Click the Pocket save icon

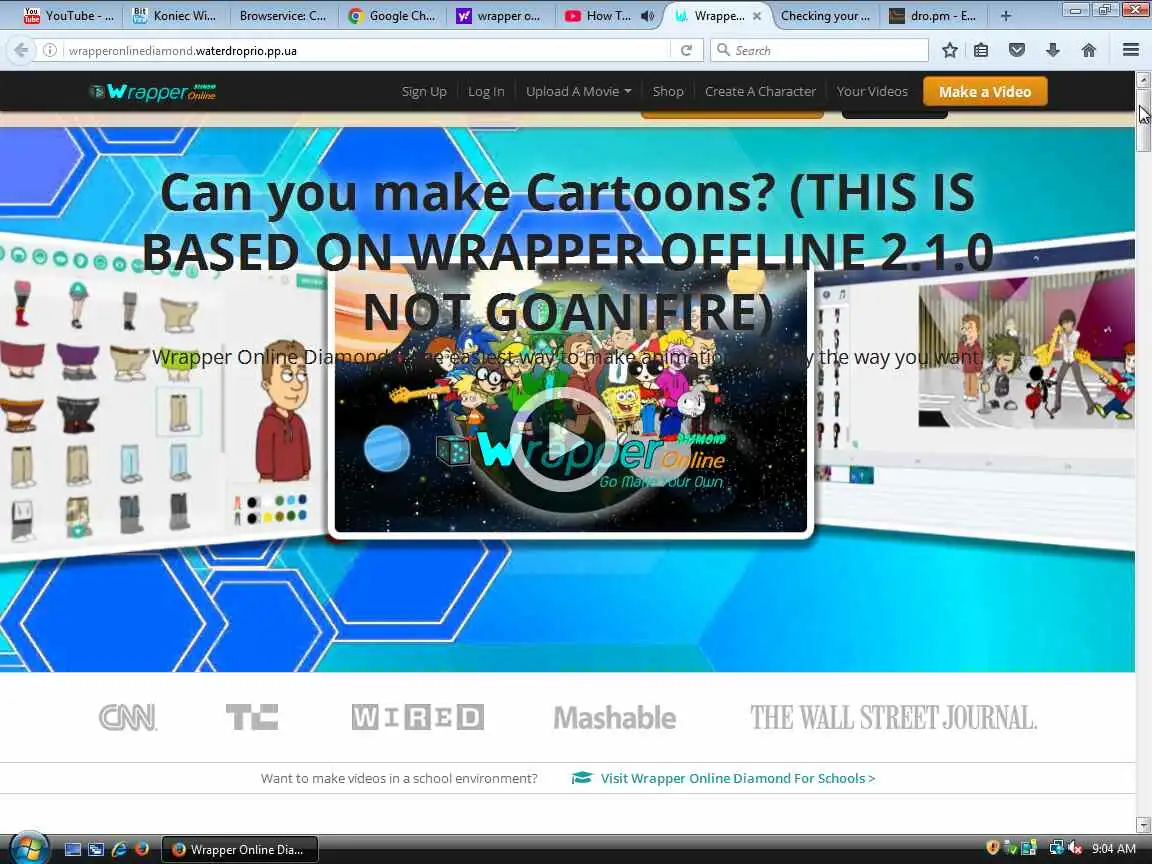point(1017,50)
